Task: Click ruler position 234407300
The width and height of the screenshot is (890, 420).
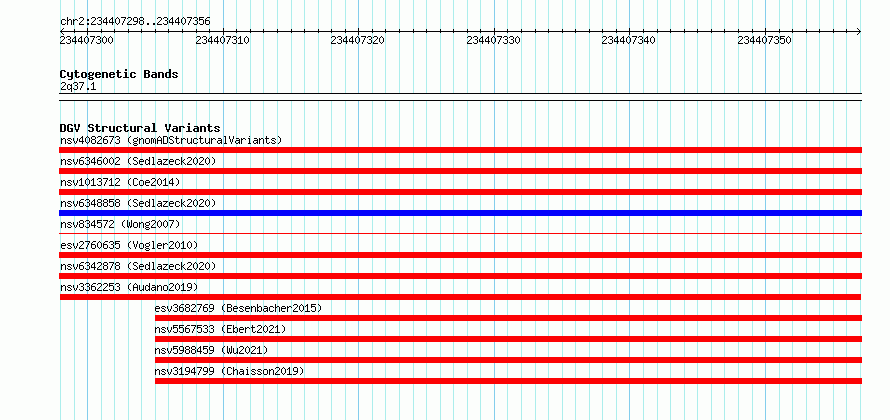Action: (x=87, y=40)
